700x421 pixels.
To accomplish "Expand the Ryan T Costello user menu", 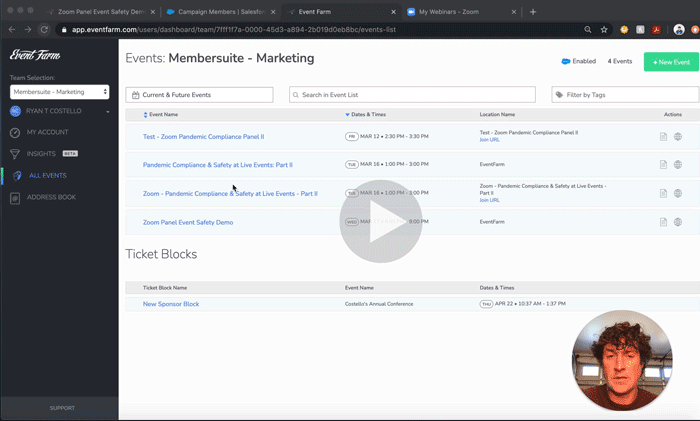I will pyautogui.click(x=108, y=112).
